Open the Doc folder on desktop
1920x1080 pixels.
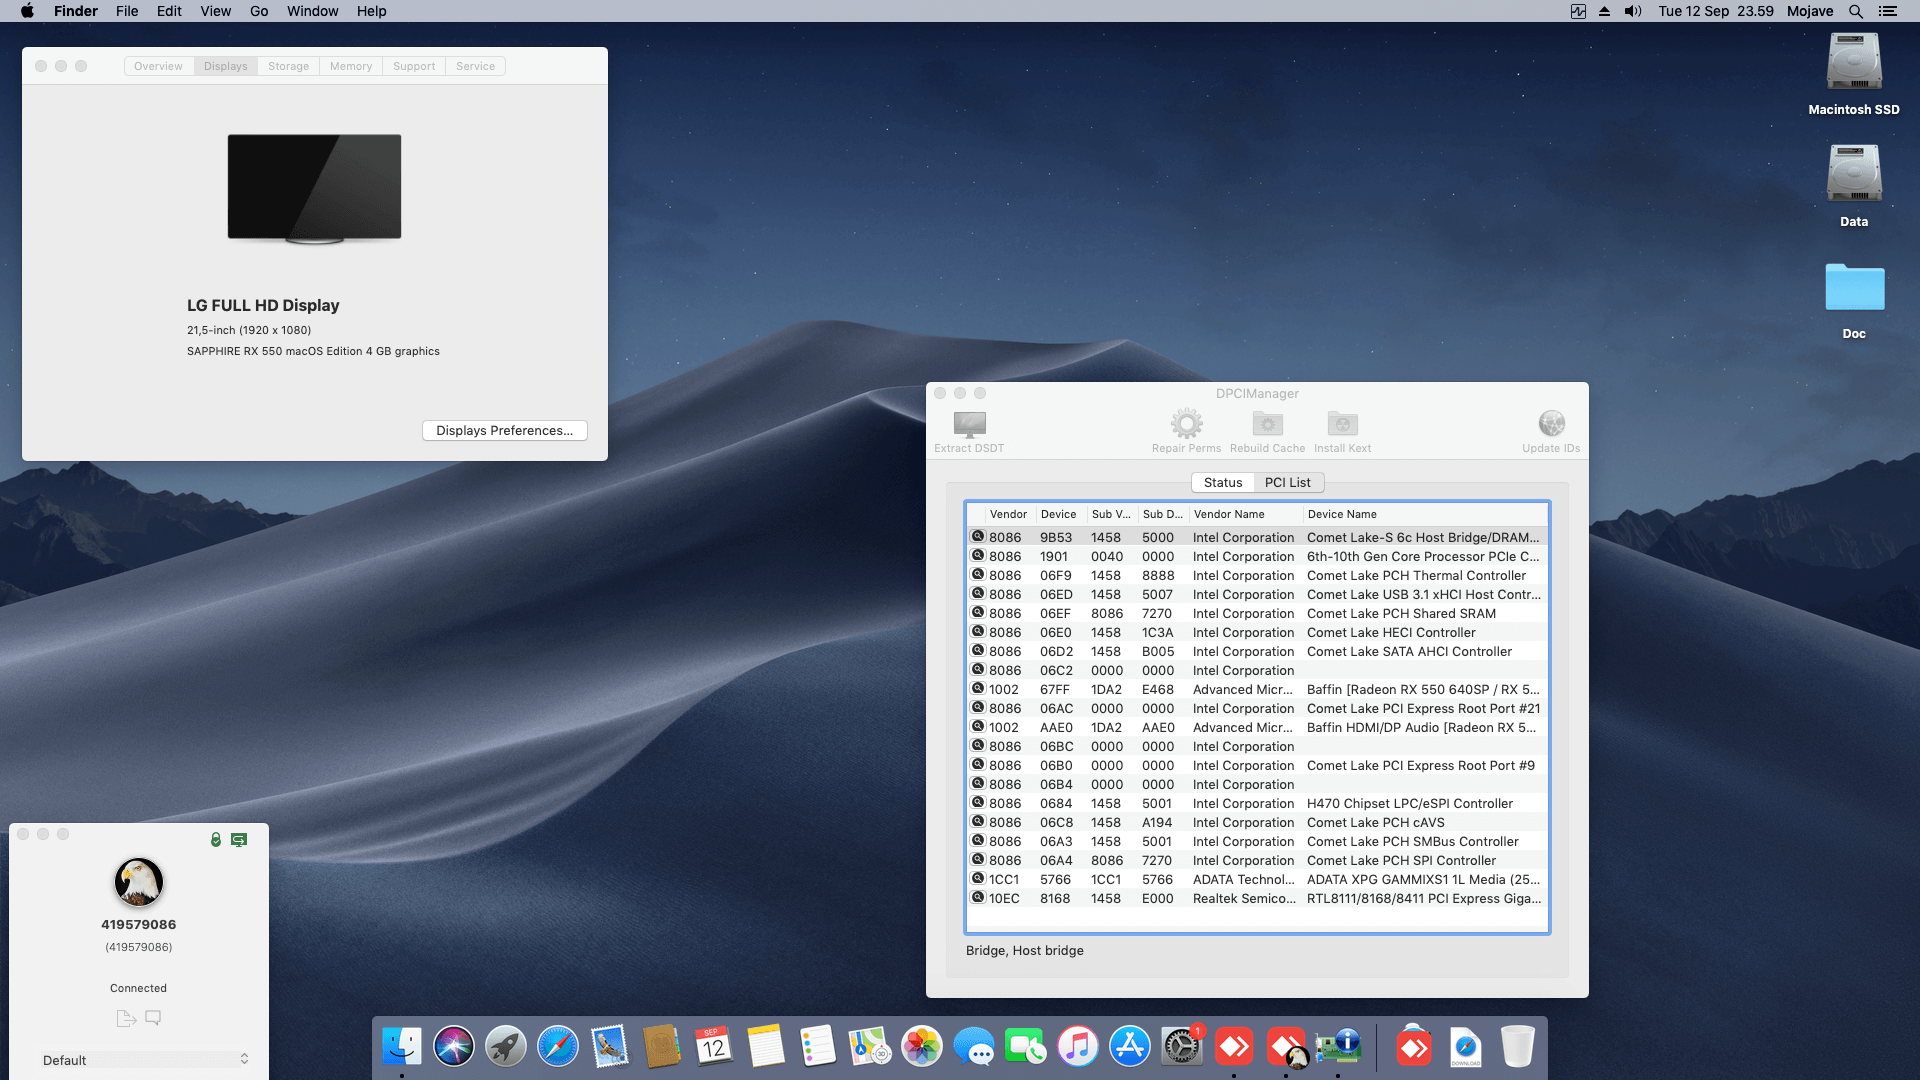tap(1854, 290)
